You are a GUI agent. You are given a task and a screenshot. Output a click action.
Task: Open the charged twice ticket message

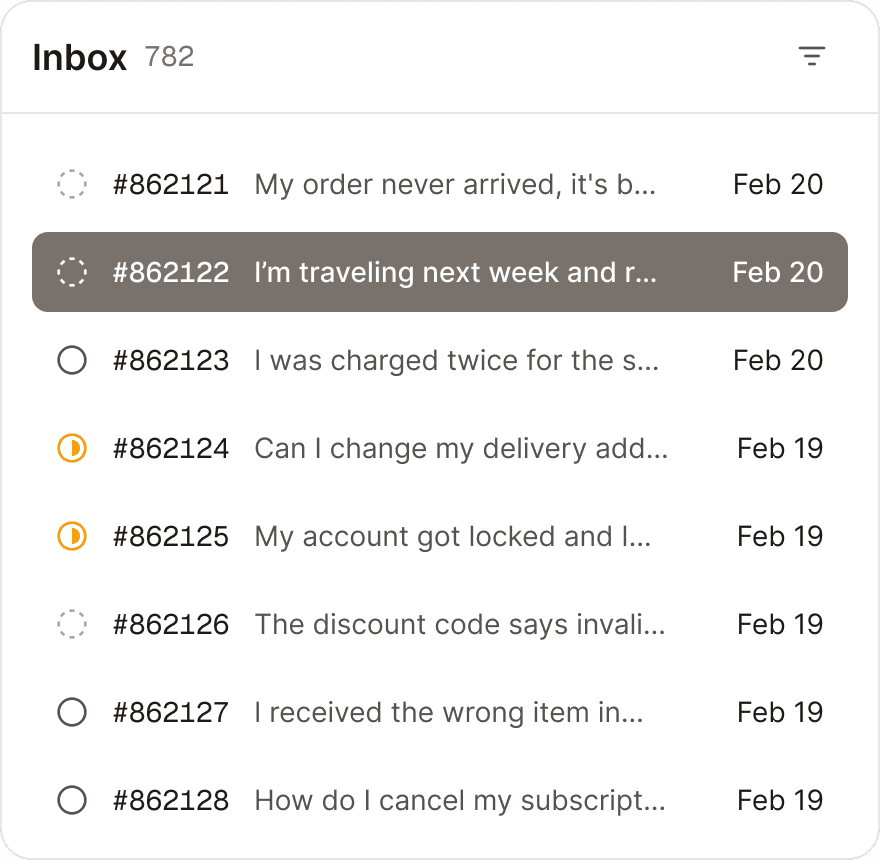tap(456, 360)
